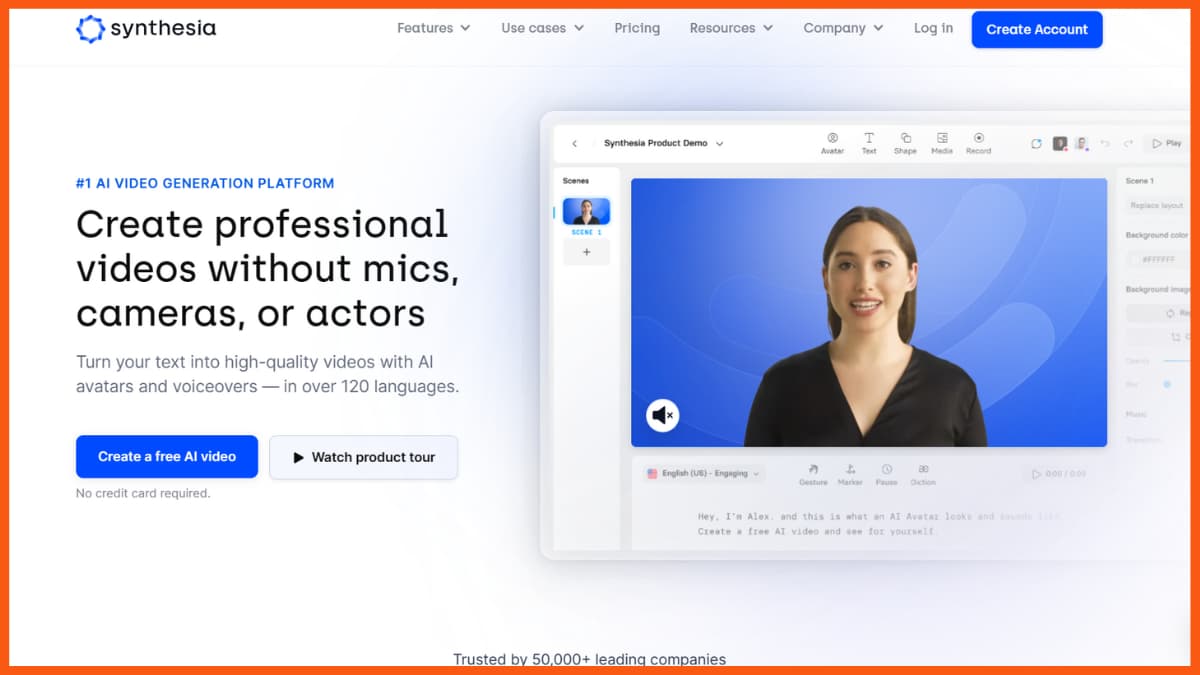Click the "No credit card required." text

(x=143, y=493)
